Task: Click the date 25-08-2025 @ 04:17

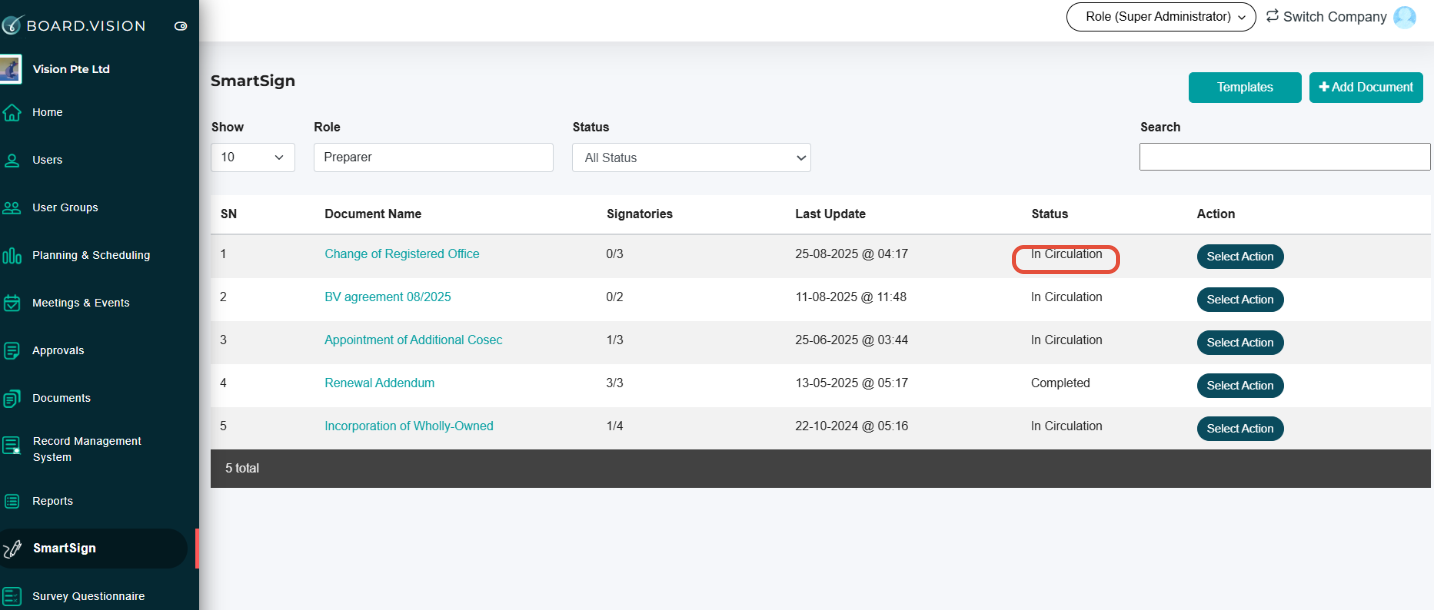Action: pyautogui.click(x=852, y=254)
